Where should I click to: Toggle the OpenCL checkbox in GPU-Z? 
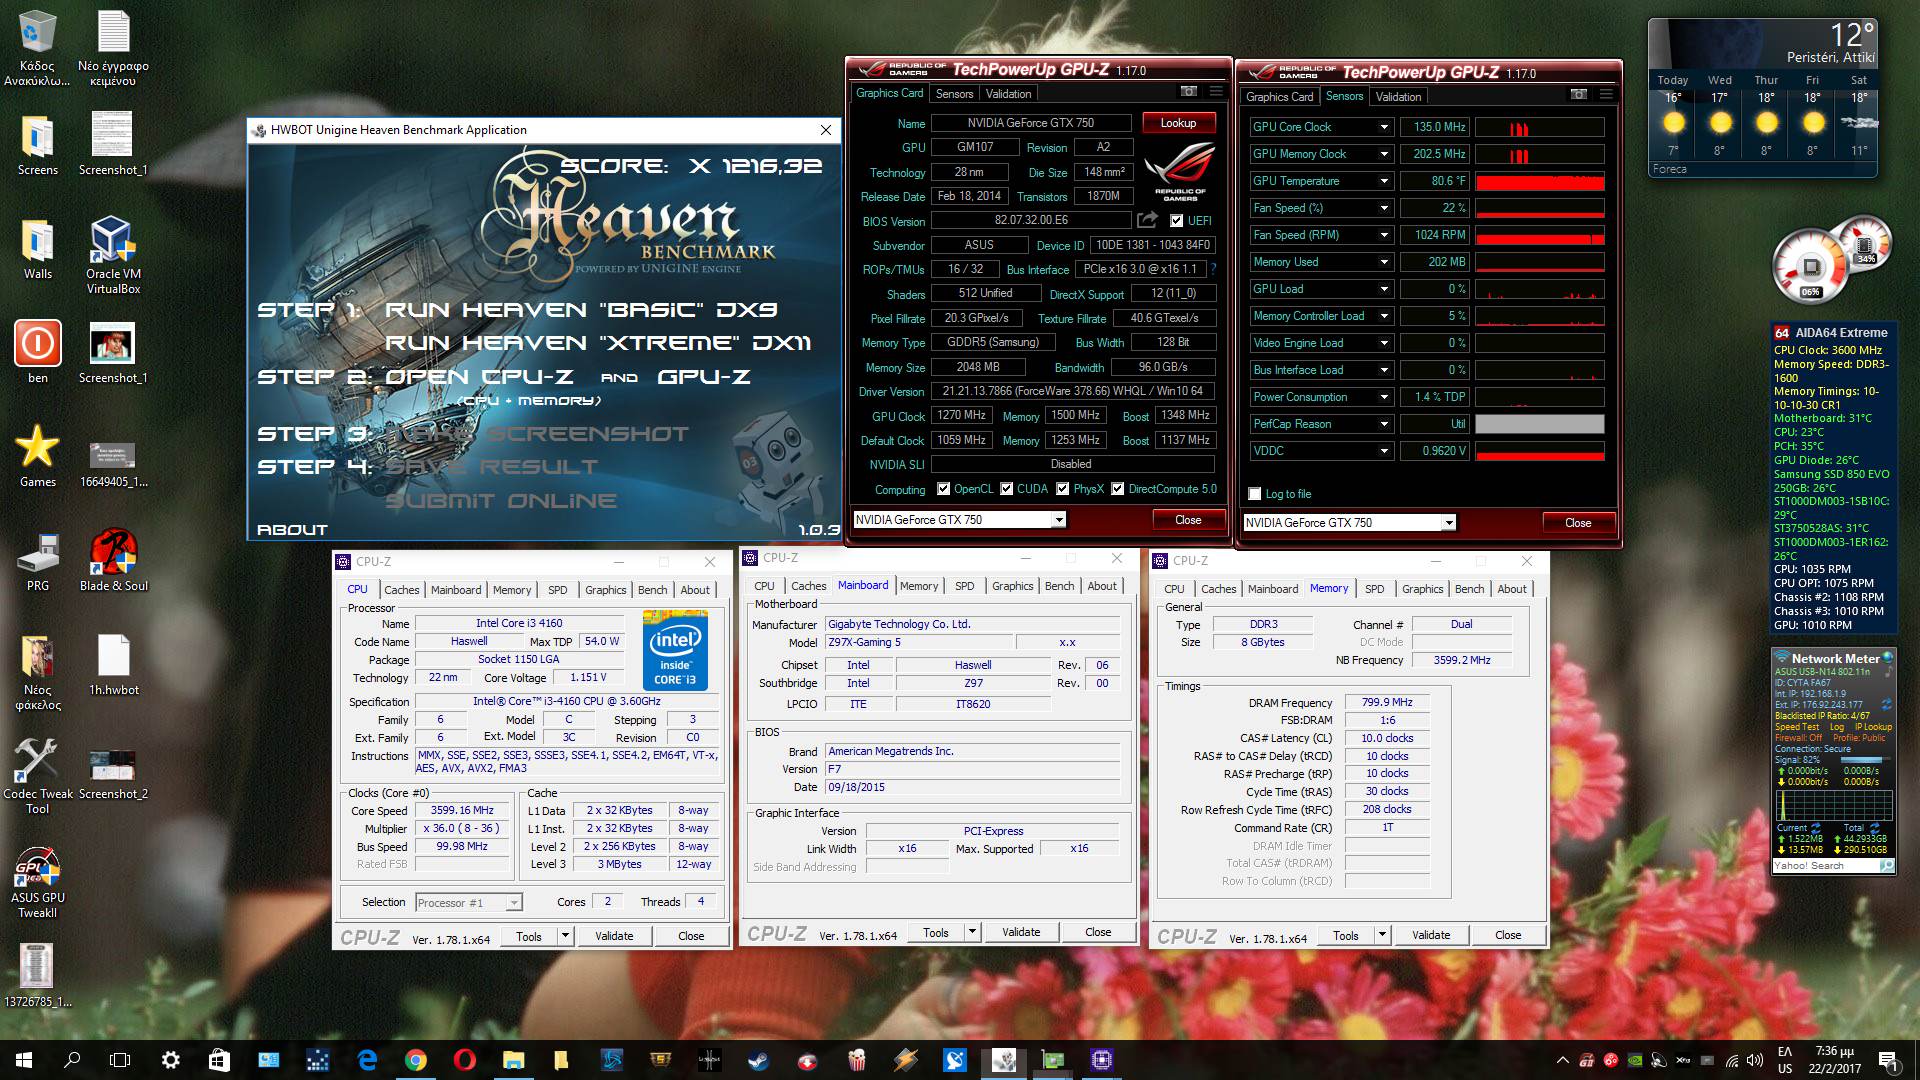pos(943,489)
